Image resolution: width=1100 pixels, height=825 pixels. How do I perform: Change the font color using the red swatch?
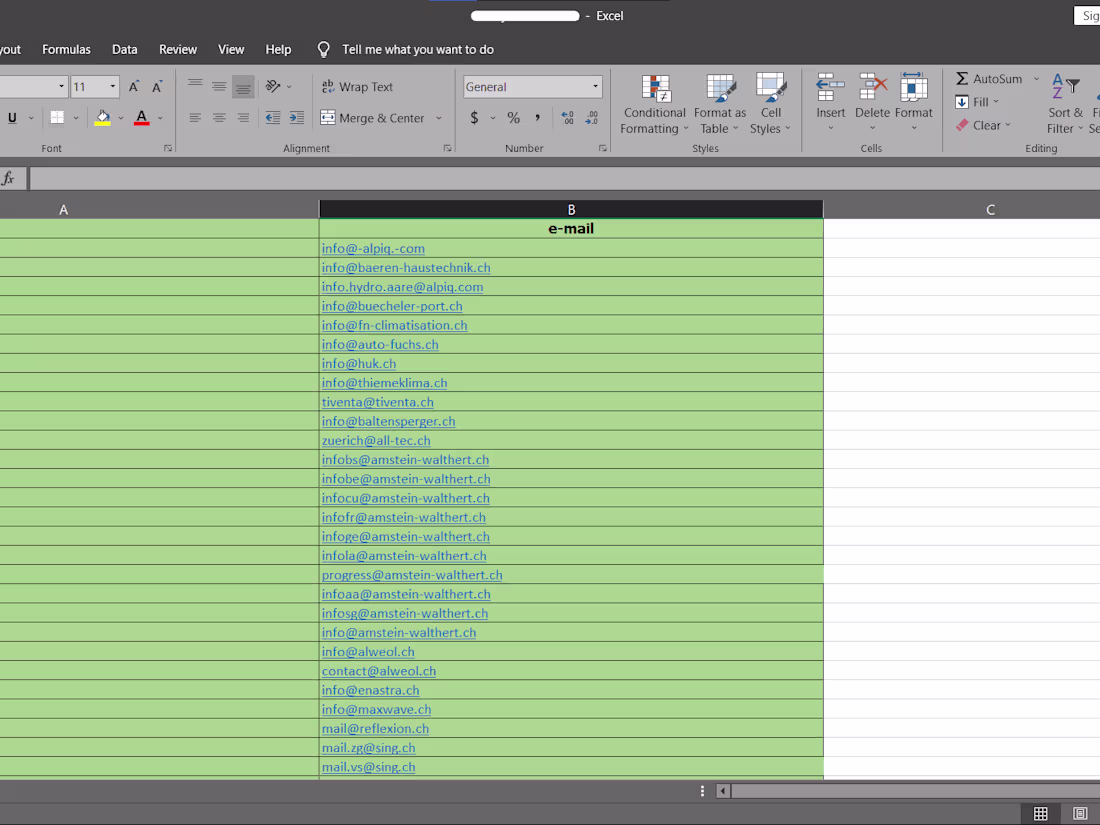(x=144, y=117)
